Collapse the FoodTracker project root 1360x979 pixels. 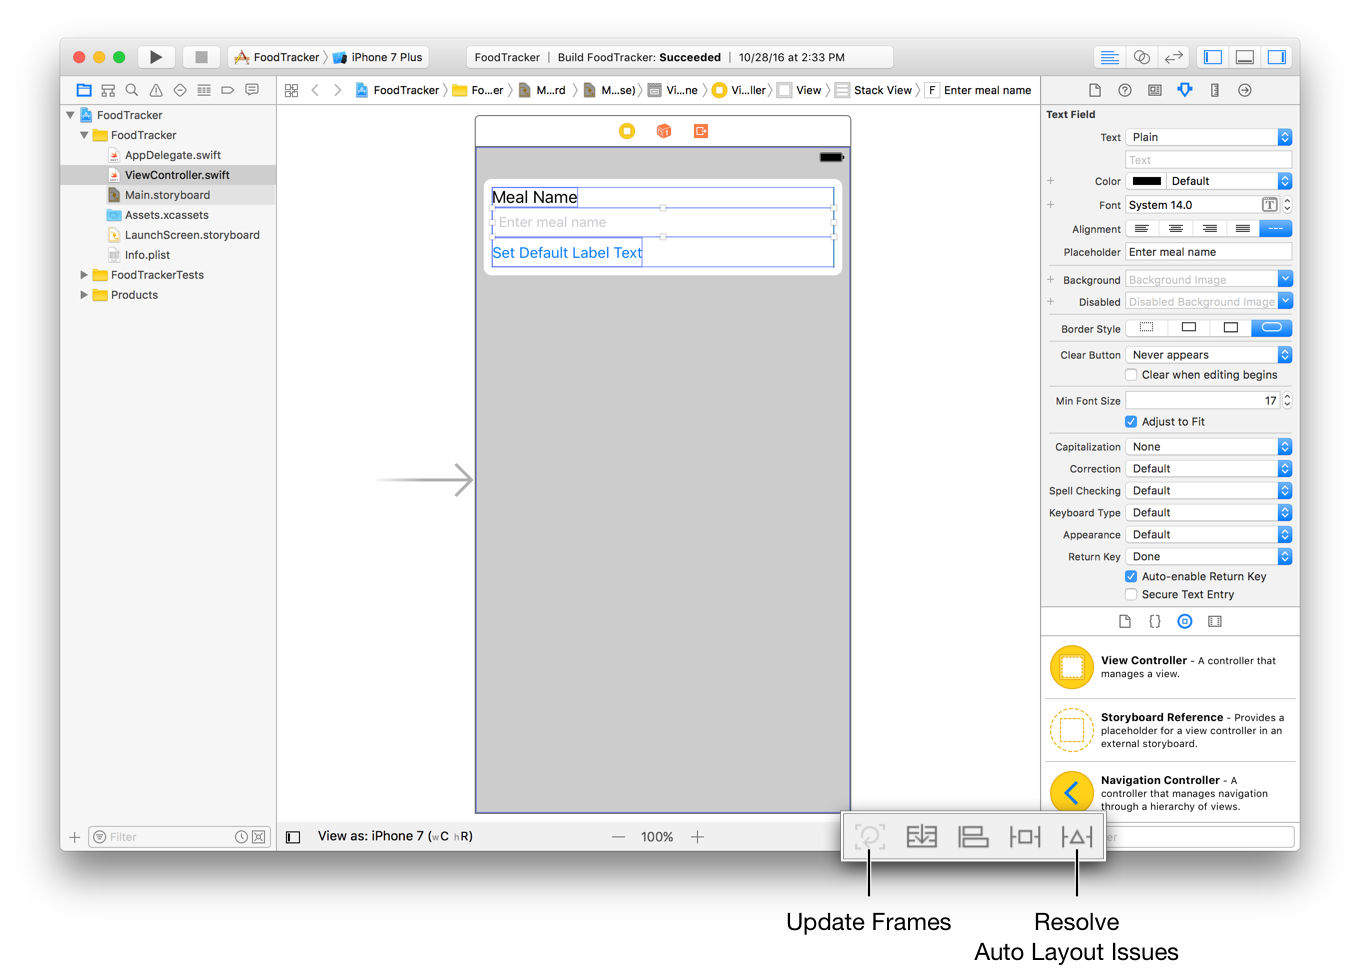[x=70, y=115]
